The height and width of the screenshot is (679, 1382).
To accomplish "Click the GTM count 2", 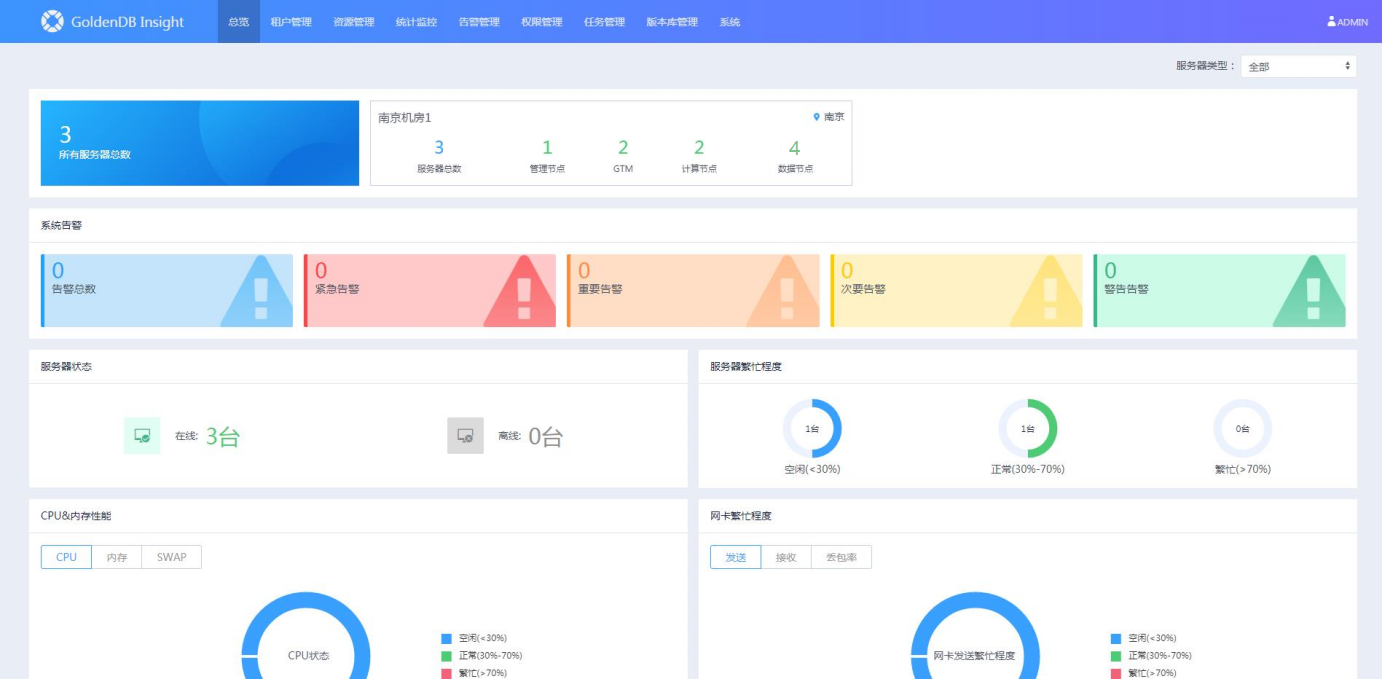I will 623,148.
